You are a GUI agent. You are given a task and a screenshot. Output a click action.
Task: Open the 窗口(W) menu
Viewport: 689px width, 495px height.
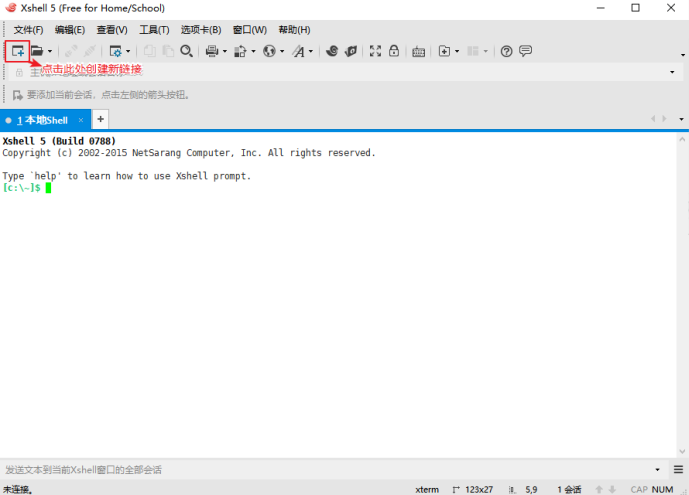point(250,30)
